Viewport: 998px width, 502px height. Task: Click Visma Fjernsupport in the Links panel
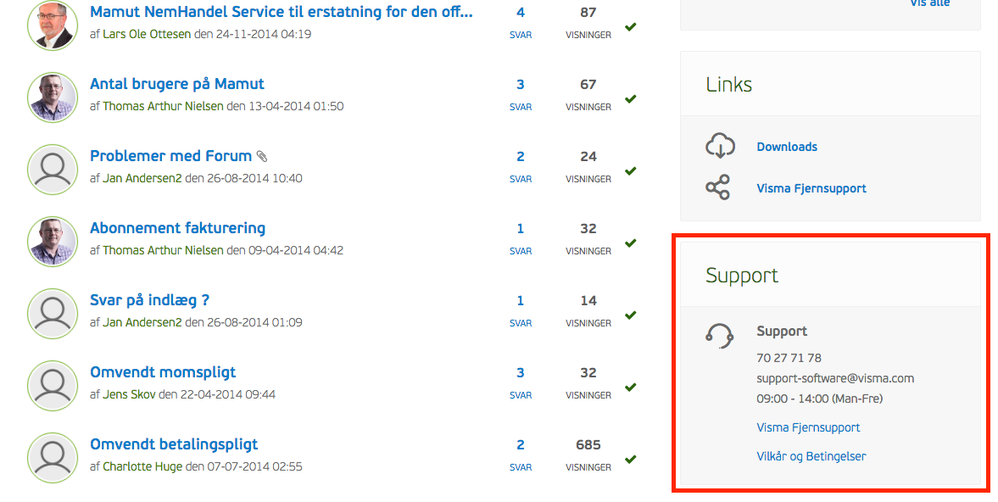point(811,188)
